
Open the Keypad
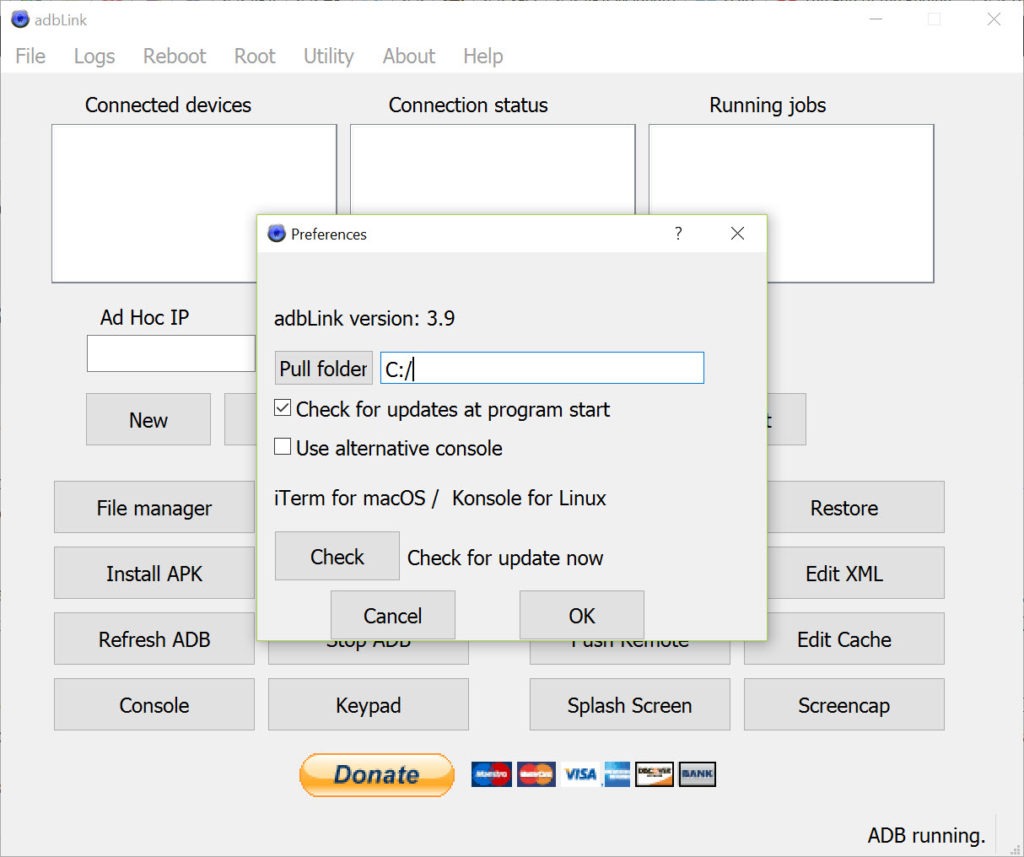[368, 705]
